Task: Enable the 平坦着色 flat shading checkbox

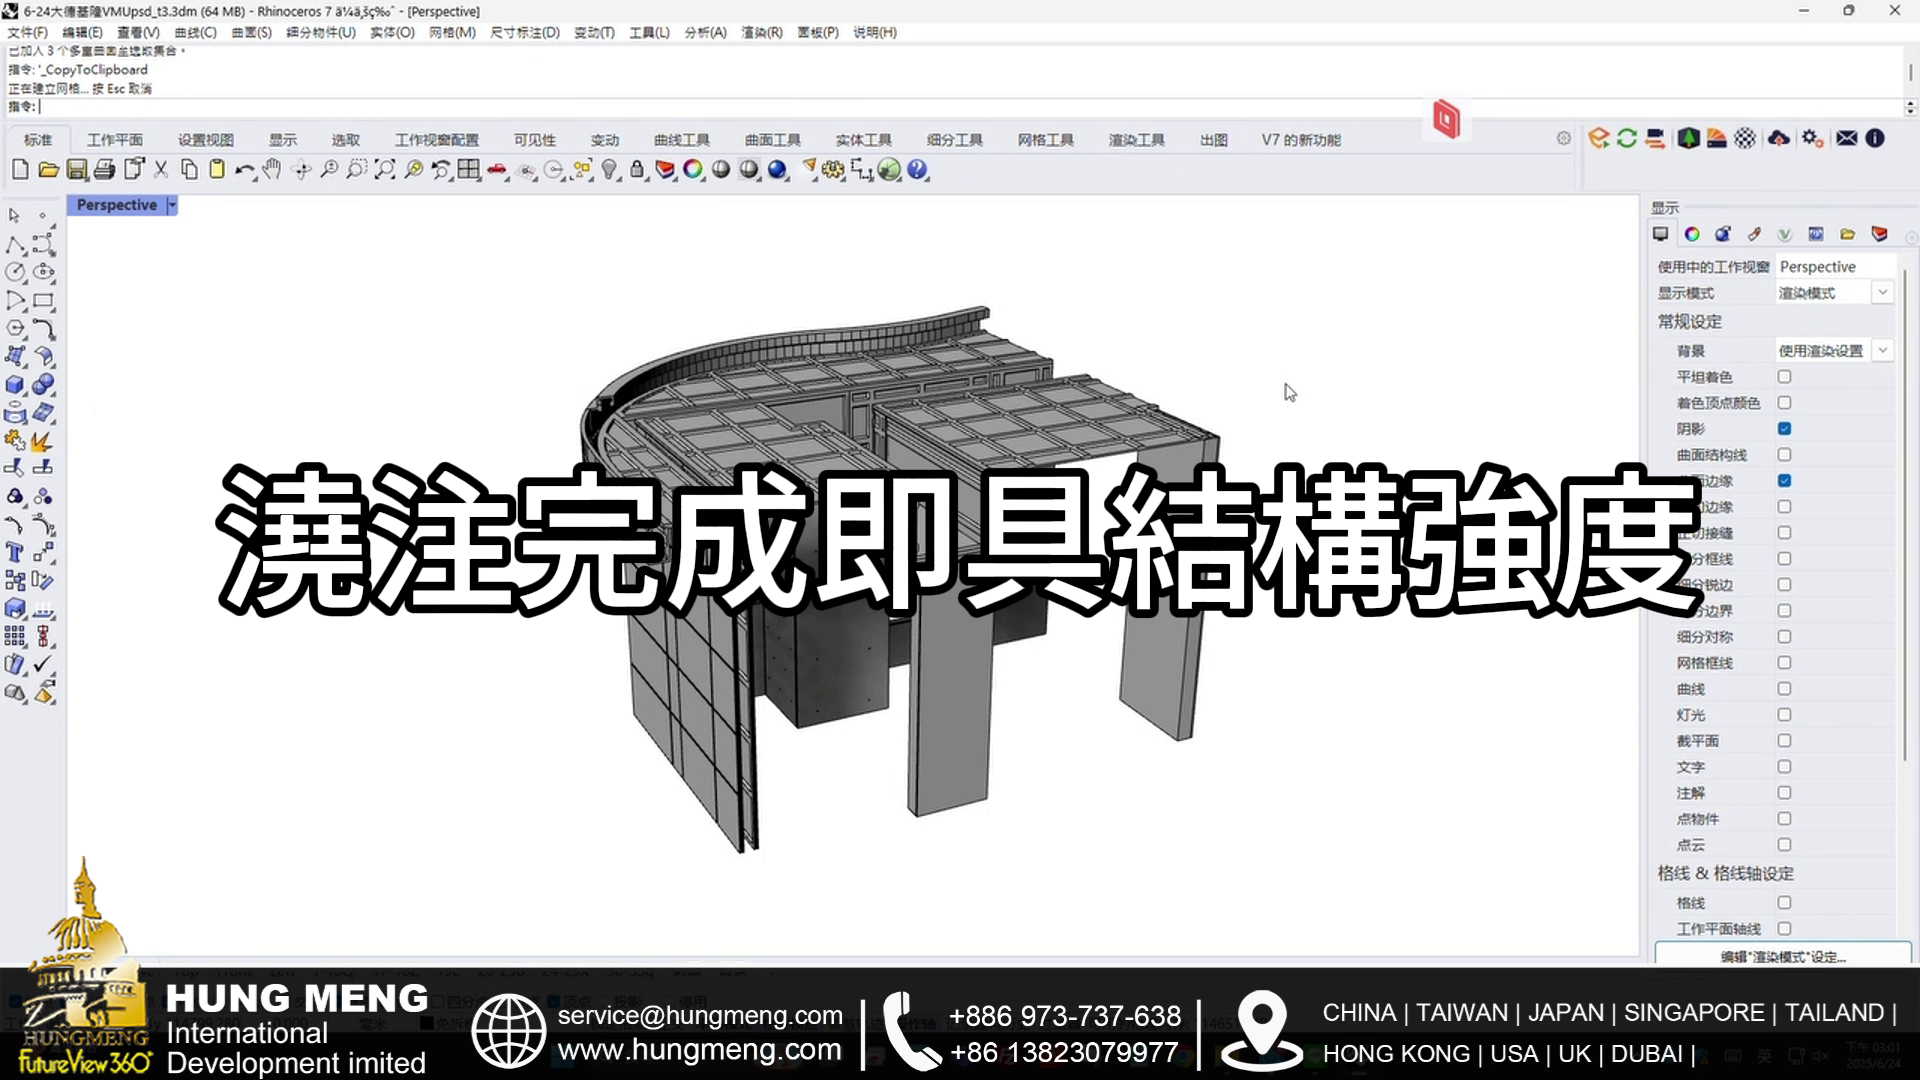Action: pyautogui.click(x=1784, y=377)
